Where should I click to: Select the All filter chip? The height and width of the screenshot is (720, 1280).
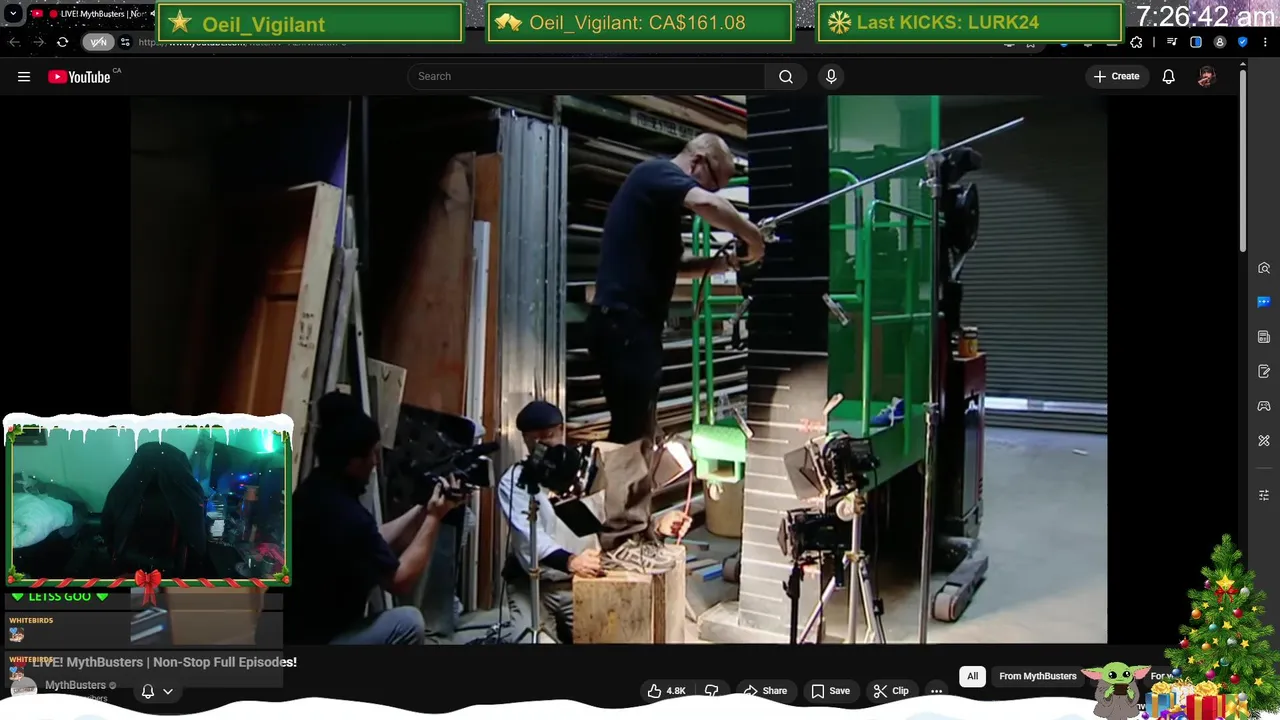[972, 676]
